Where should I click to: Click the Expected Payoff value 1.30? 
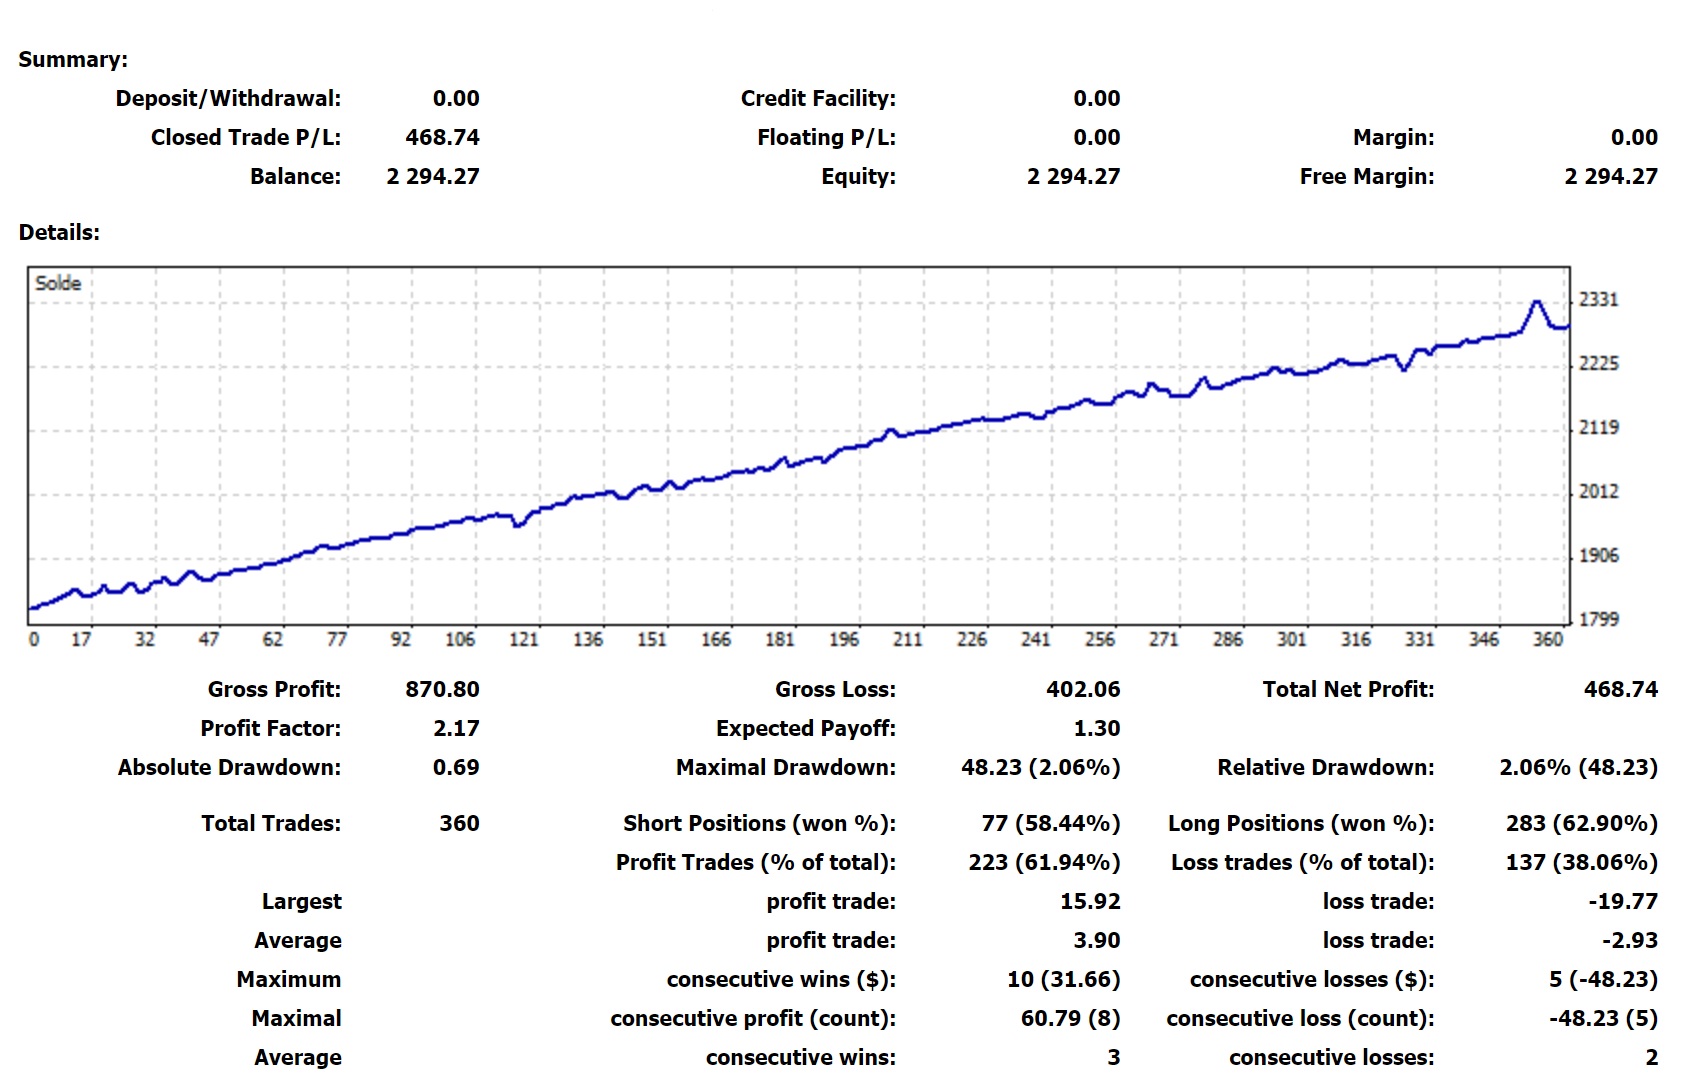(x=1097, y=728)
